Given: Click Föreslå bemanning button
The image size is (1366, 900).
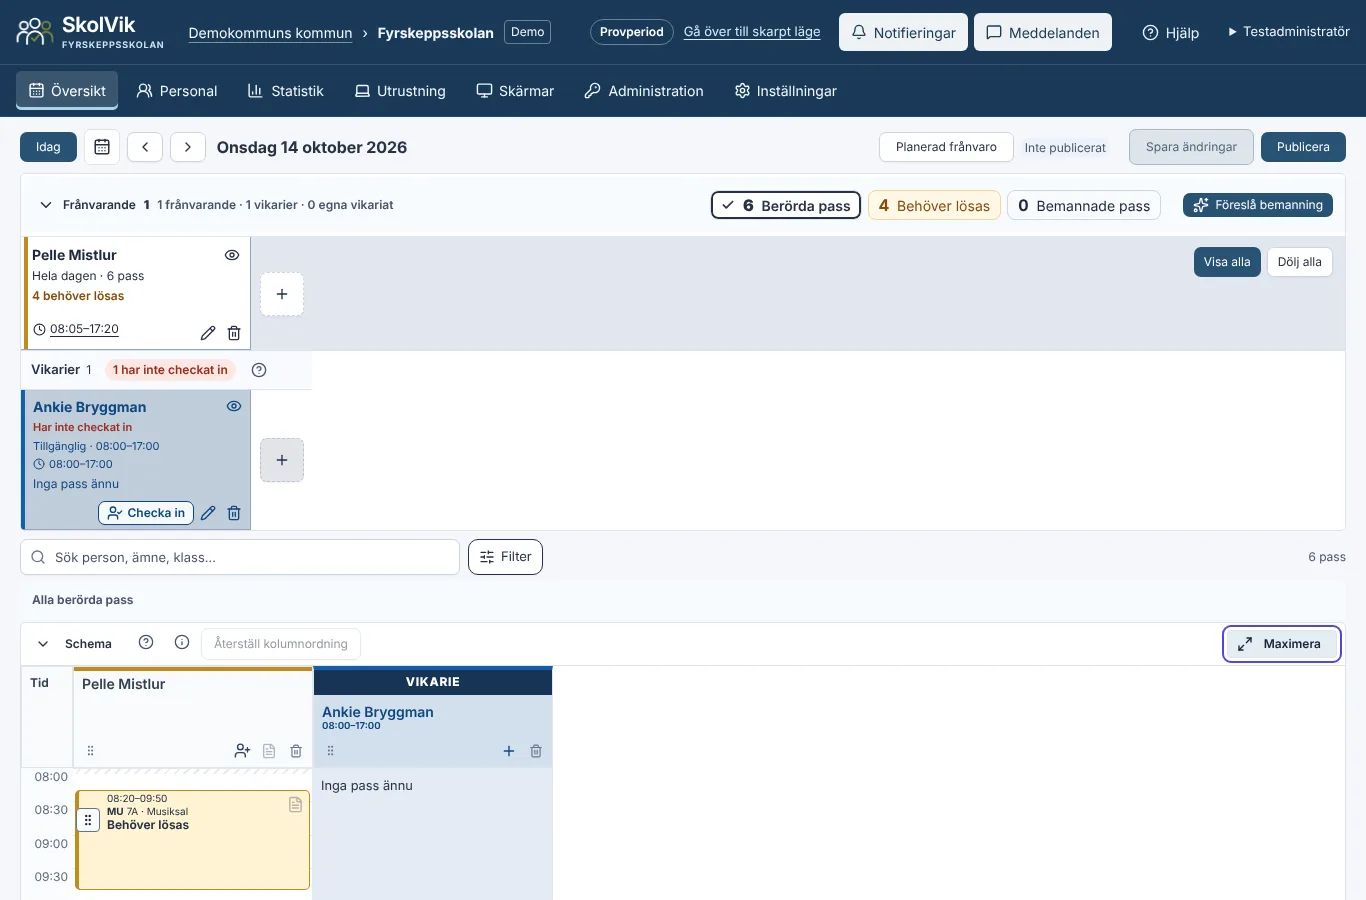Looking at the screenshot, I should [1258, 205].
